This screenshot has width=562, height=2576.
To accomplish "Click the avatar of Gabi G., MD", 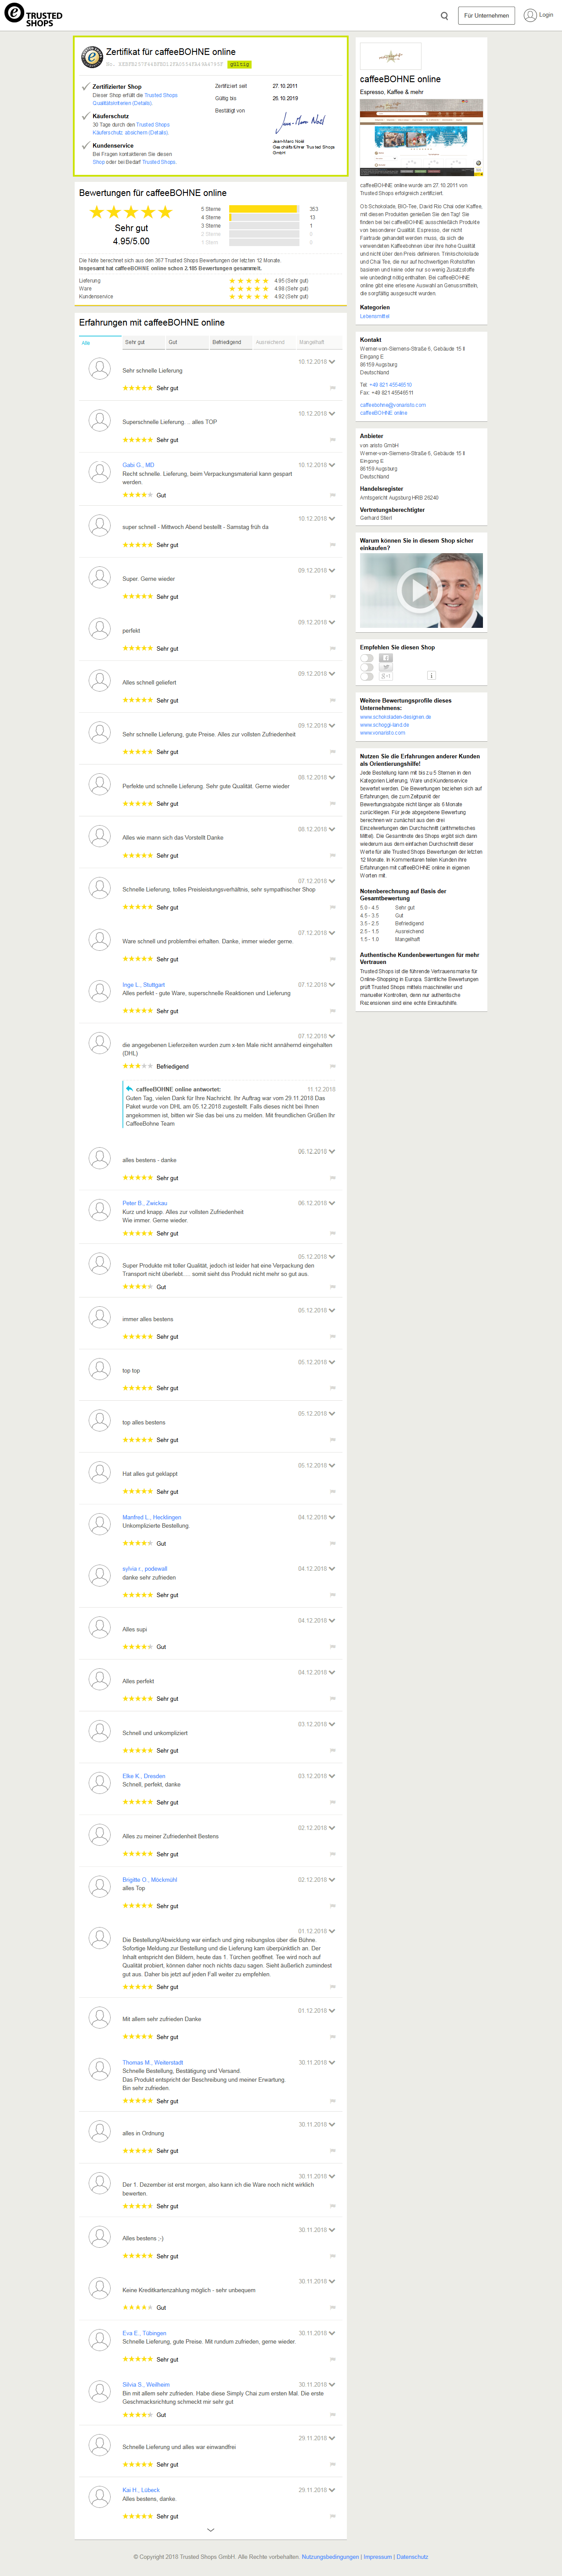I will [x=100, y=472].
